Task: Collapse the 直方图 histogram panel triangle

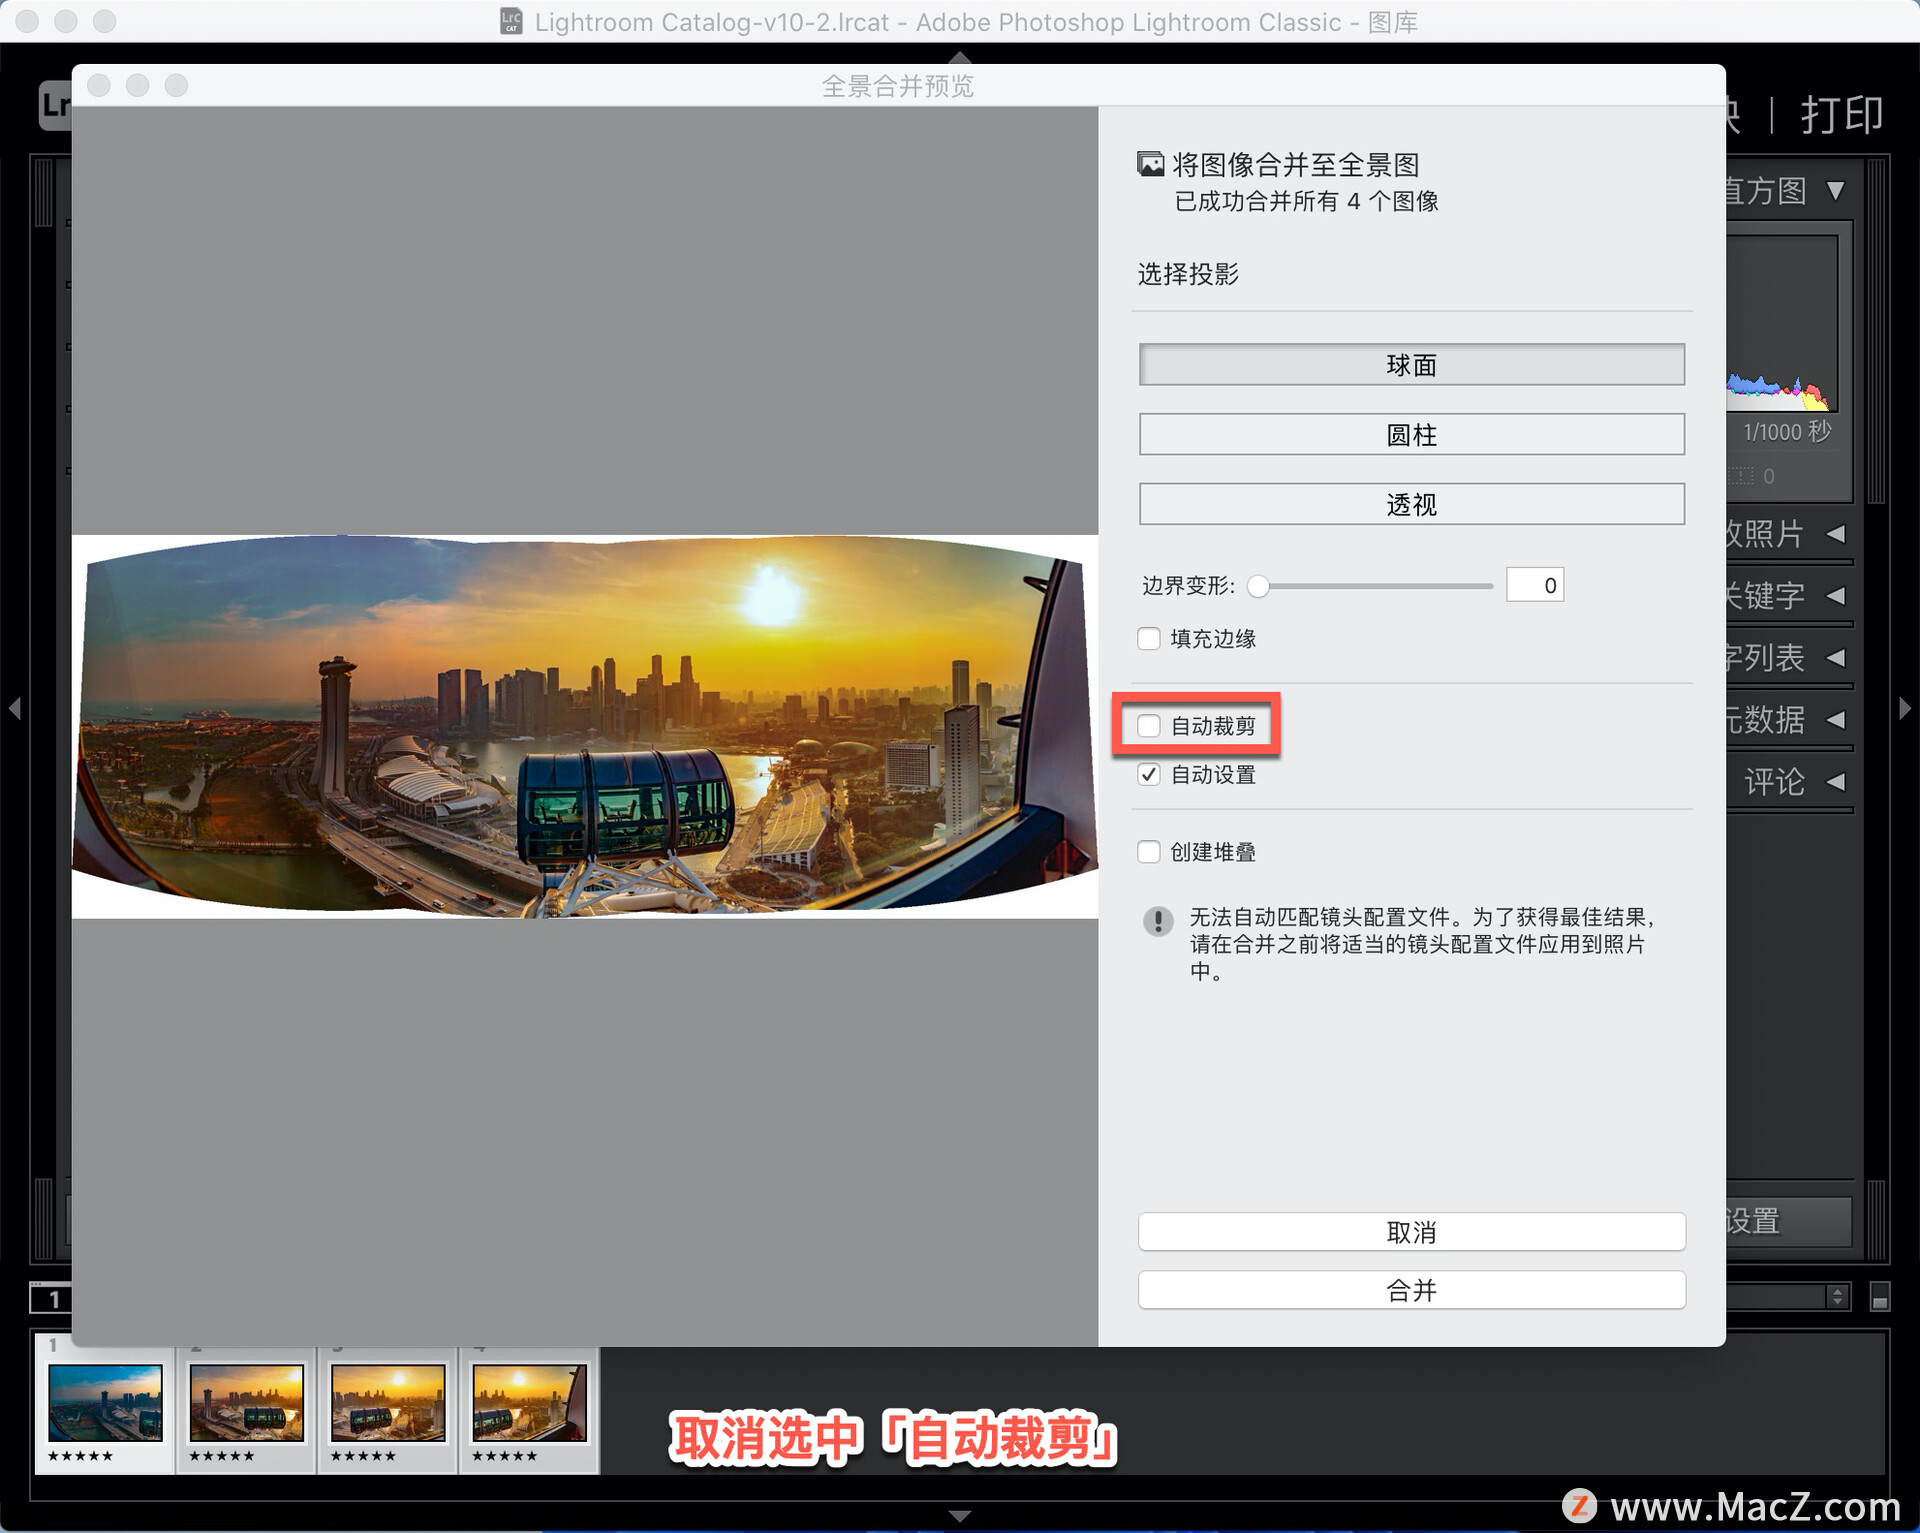Action: 1836,190
